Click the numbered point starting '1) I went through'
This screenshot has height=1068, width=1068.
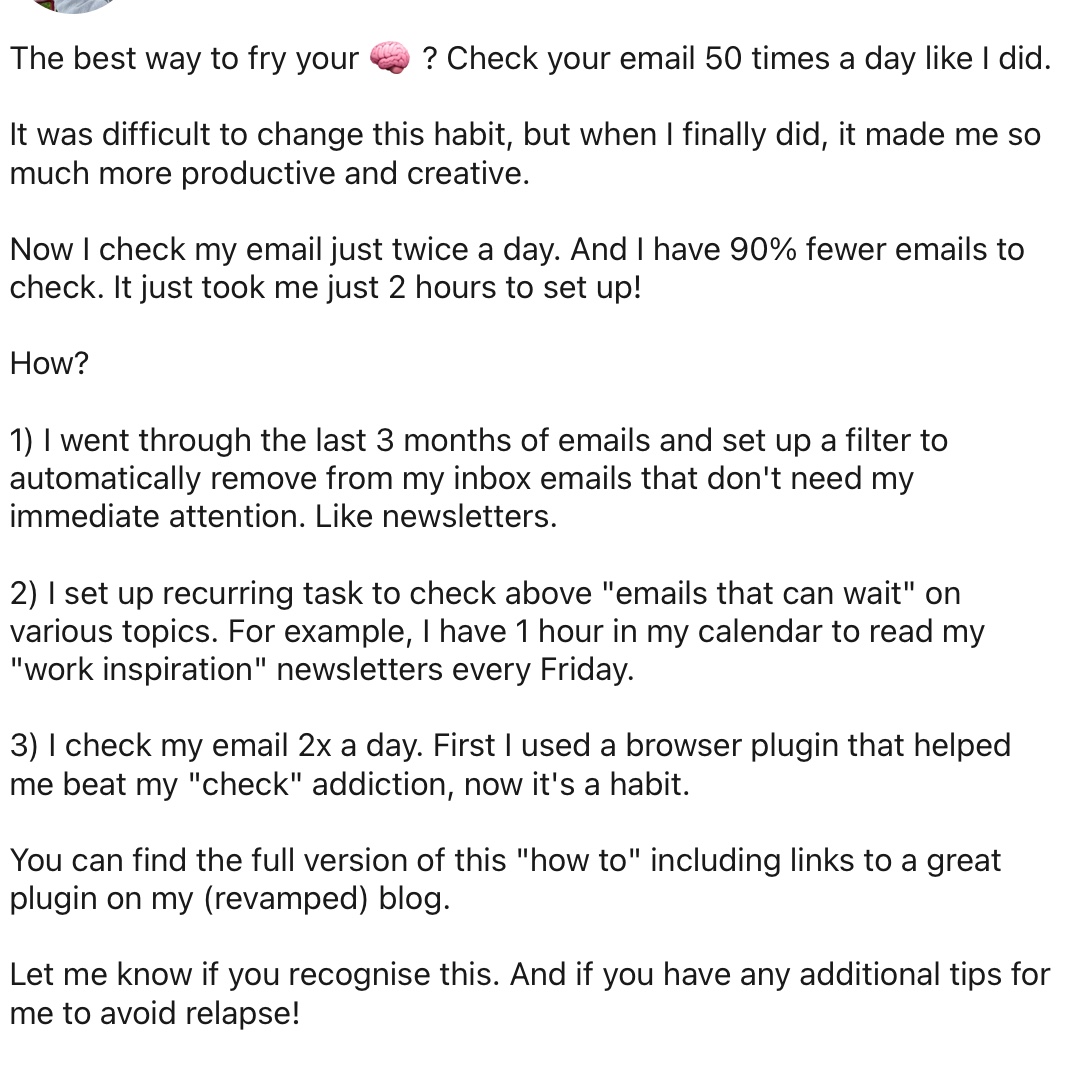[x=478, y=478]
